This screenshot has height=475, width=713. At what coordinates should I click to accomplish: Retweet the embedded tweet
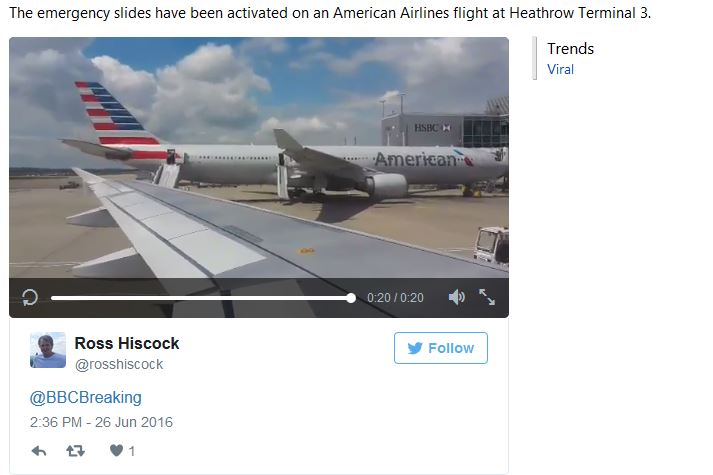pos(75,451)
